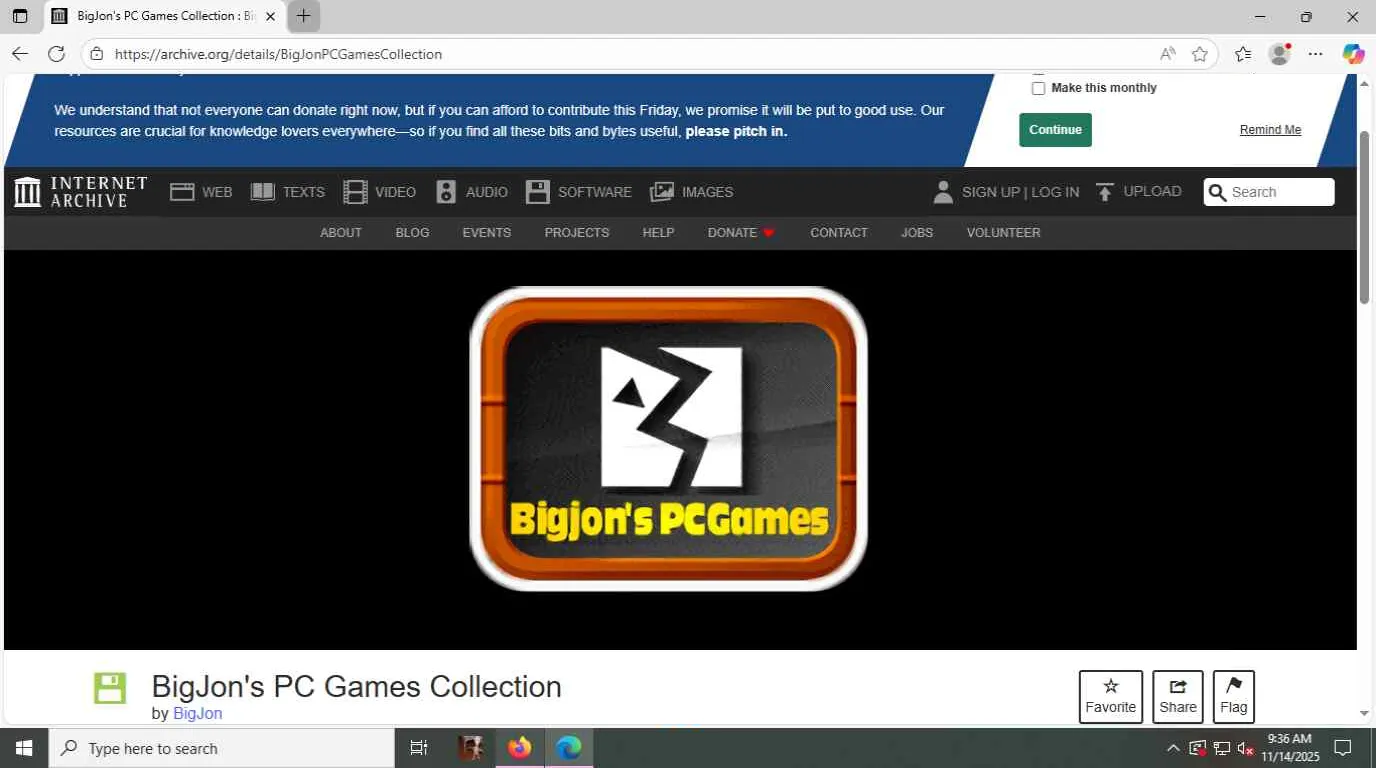Click the Bigjon's PCGames logo image
Image resolution: width=1376 pixels, height=768 pixels.
668,439
